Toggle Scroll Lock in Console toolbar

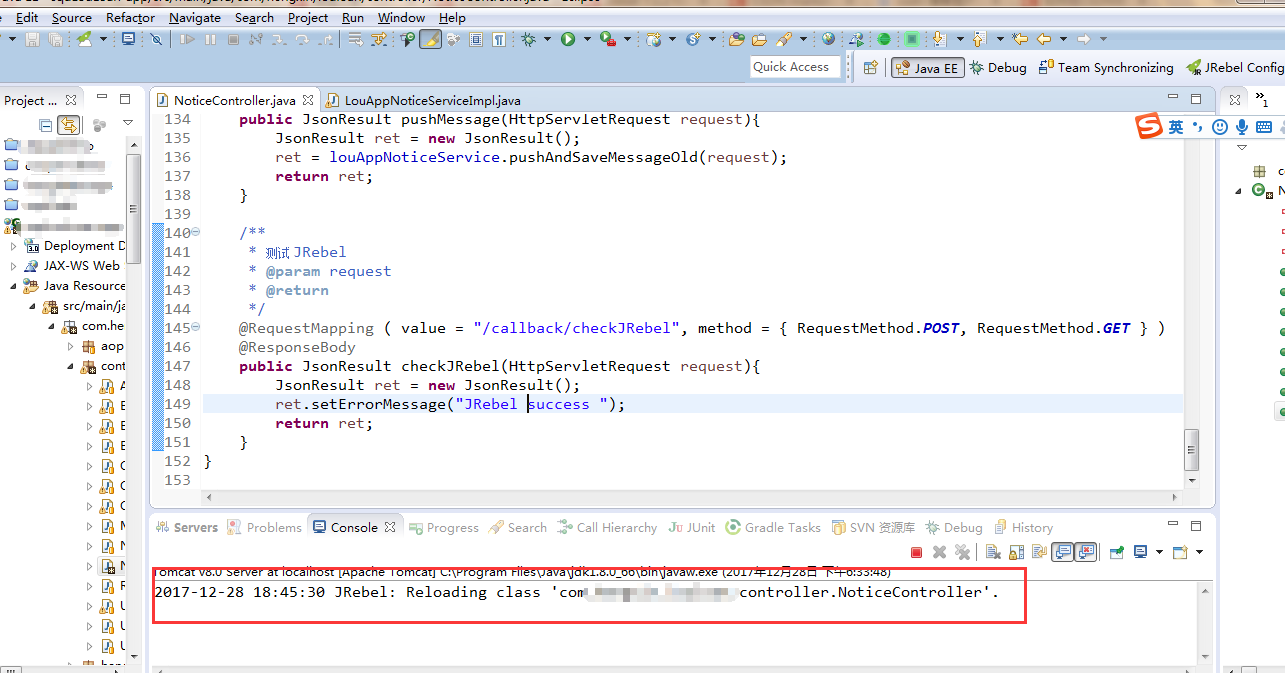pyautogui.click(x=1016, y=552)
